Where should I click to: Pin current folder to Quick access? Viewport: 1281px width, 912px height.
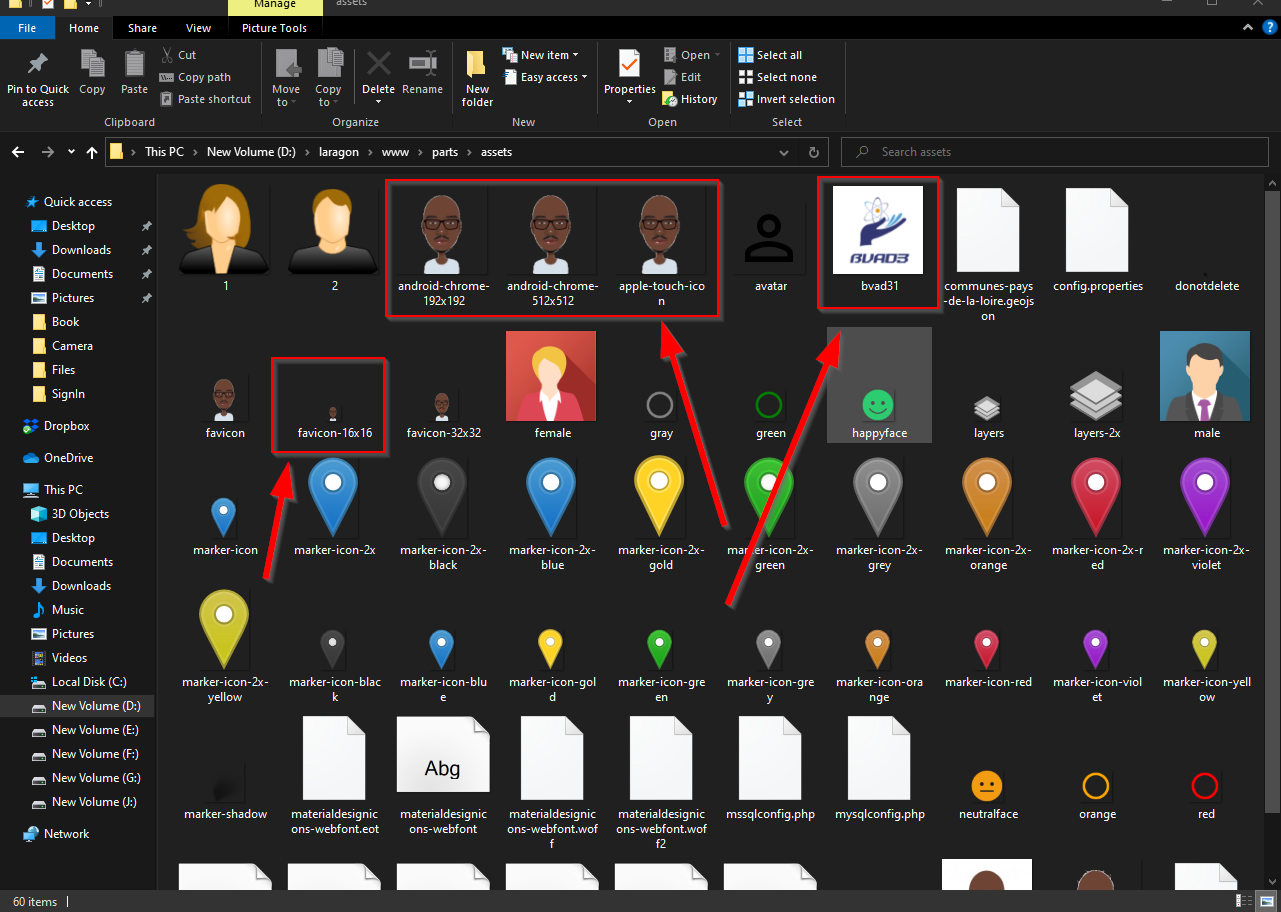[x=38, y=79]
